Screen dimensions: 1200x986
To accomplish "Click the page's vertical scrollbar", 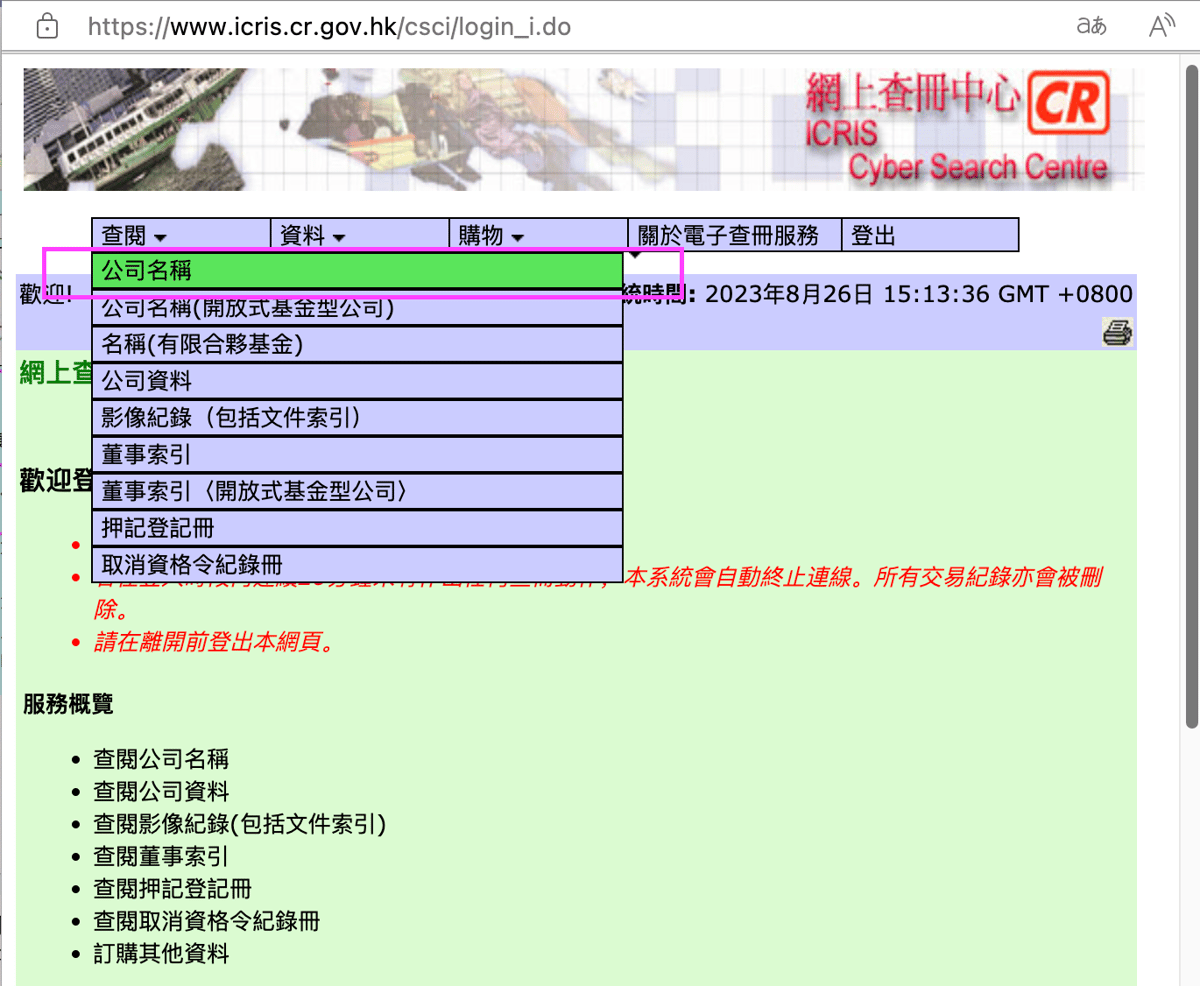I will click(x=1191, y=400).
